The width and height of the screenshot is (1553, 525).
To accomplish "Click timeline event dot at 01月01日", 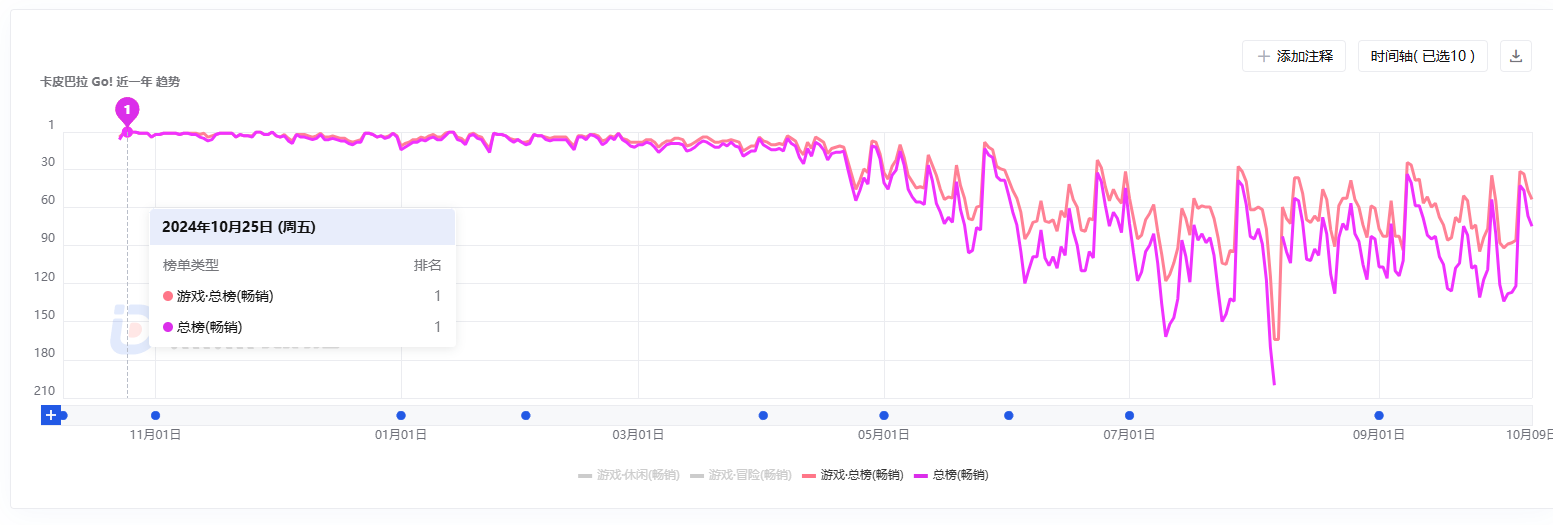I will 401,415.
